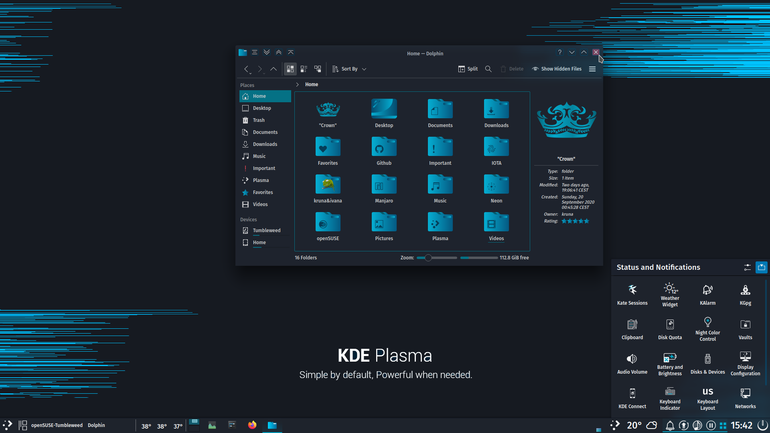Pin the Status and Notifications popup open
The image size is (770, 433).
coord(761,268)
